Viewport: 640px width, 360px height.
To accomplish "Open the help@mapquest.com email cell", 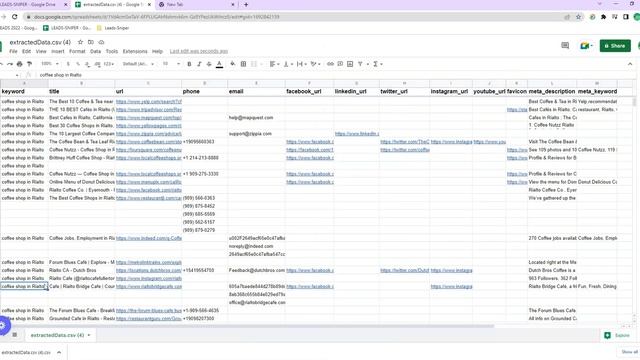I will point(256,118).
